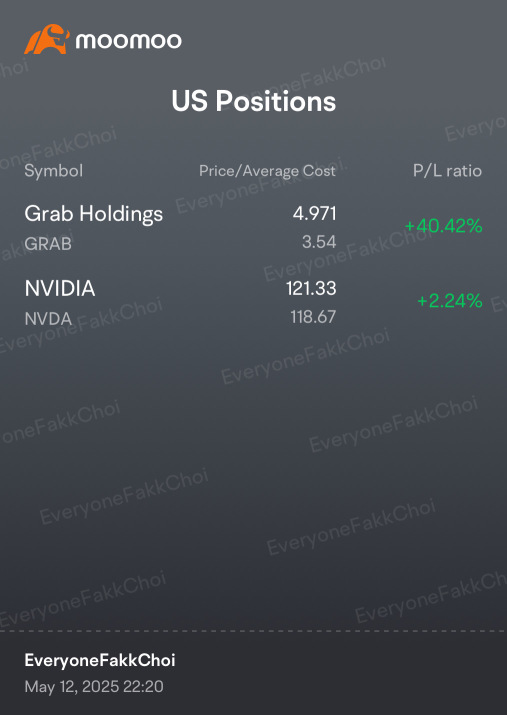Image resolution: width=507 pixels, height=715 pixels.
Task: Click the May 12, 2025 22:20 timestamp
Action: point(94,687)
